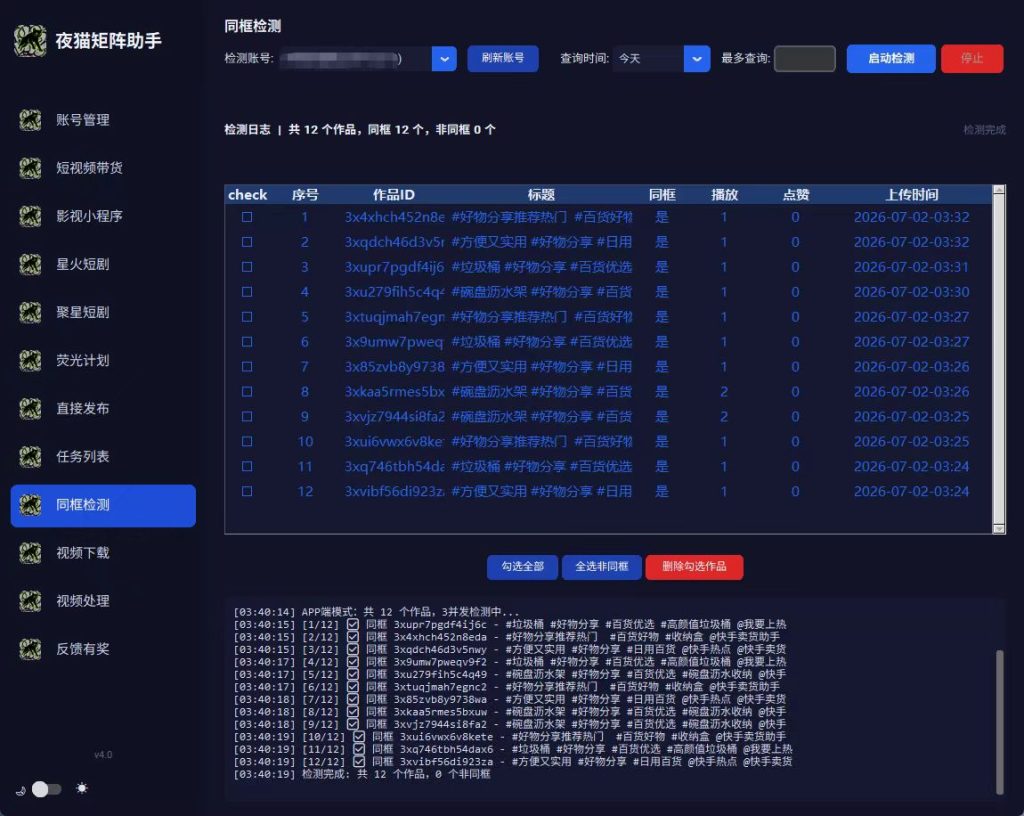Click the cat icon beside 反馈有奖
Image resolution: width=1024 pixels, height=816 pixels.
pyautogui.click(x=30, y=649)
